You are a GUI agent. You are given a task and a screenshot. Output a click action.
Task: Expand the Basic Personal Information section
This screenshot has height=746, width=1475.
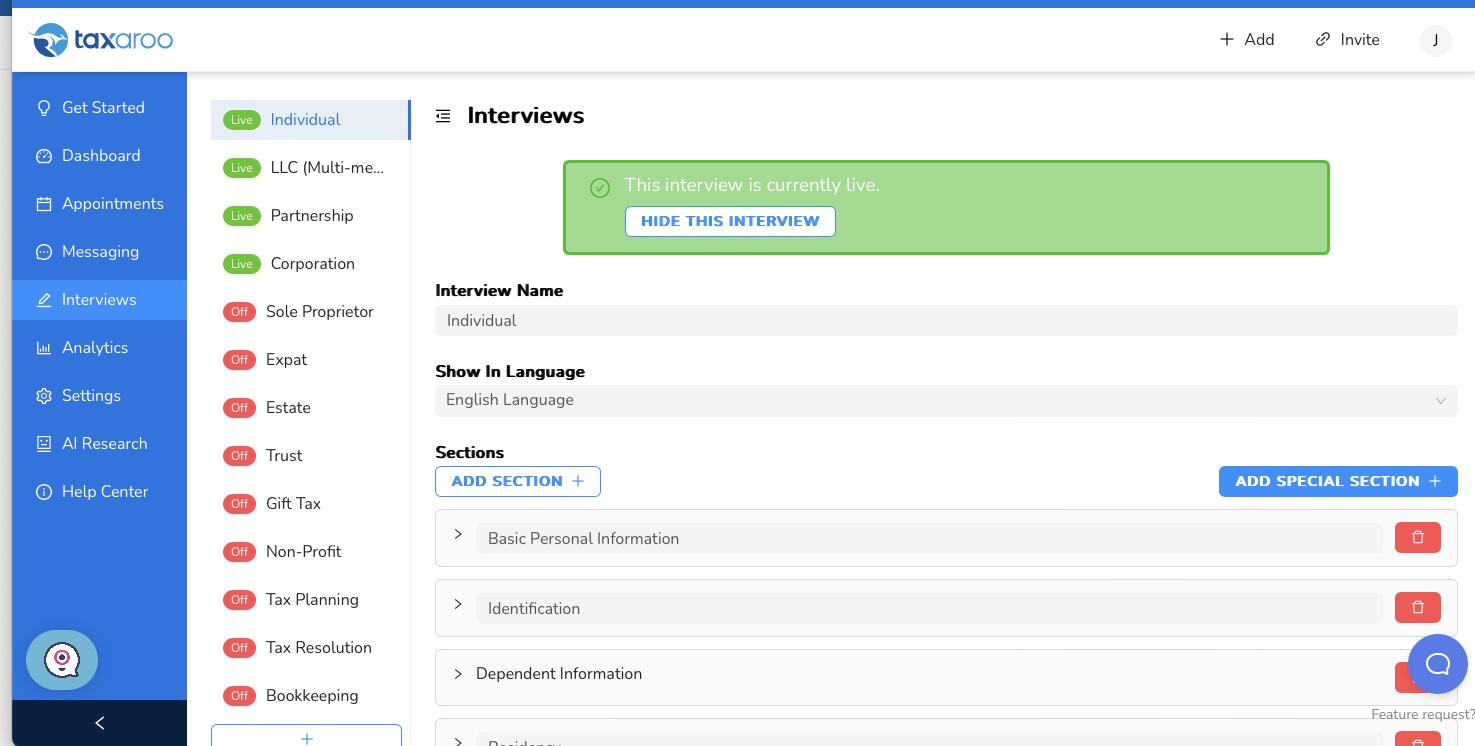[458, 535]
